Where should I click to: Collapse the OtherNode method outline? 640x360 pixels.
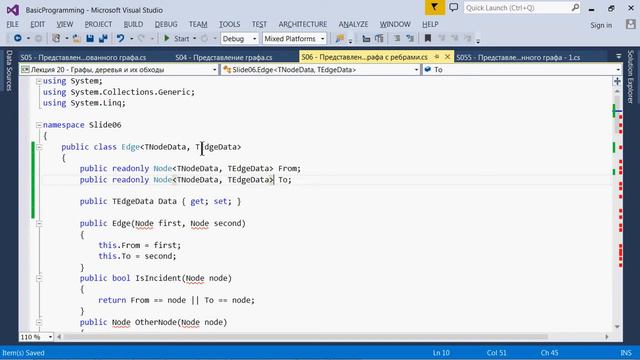coord(39,322)
